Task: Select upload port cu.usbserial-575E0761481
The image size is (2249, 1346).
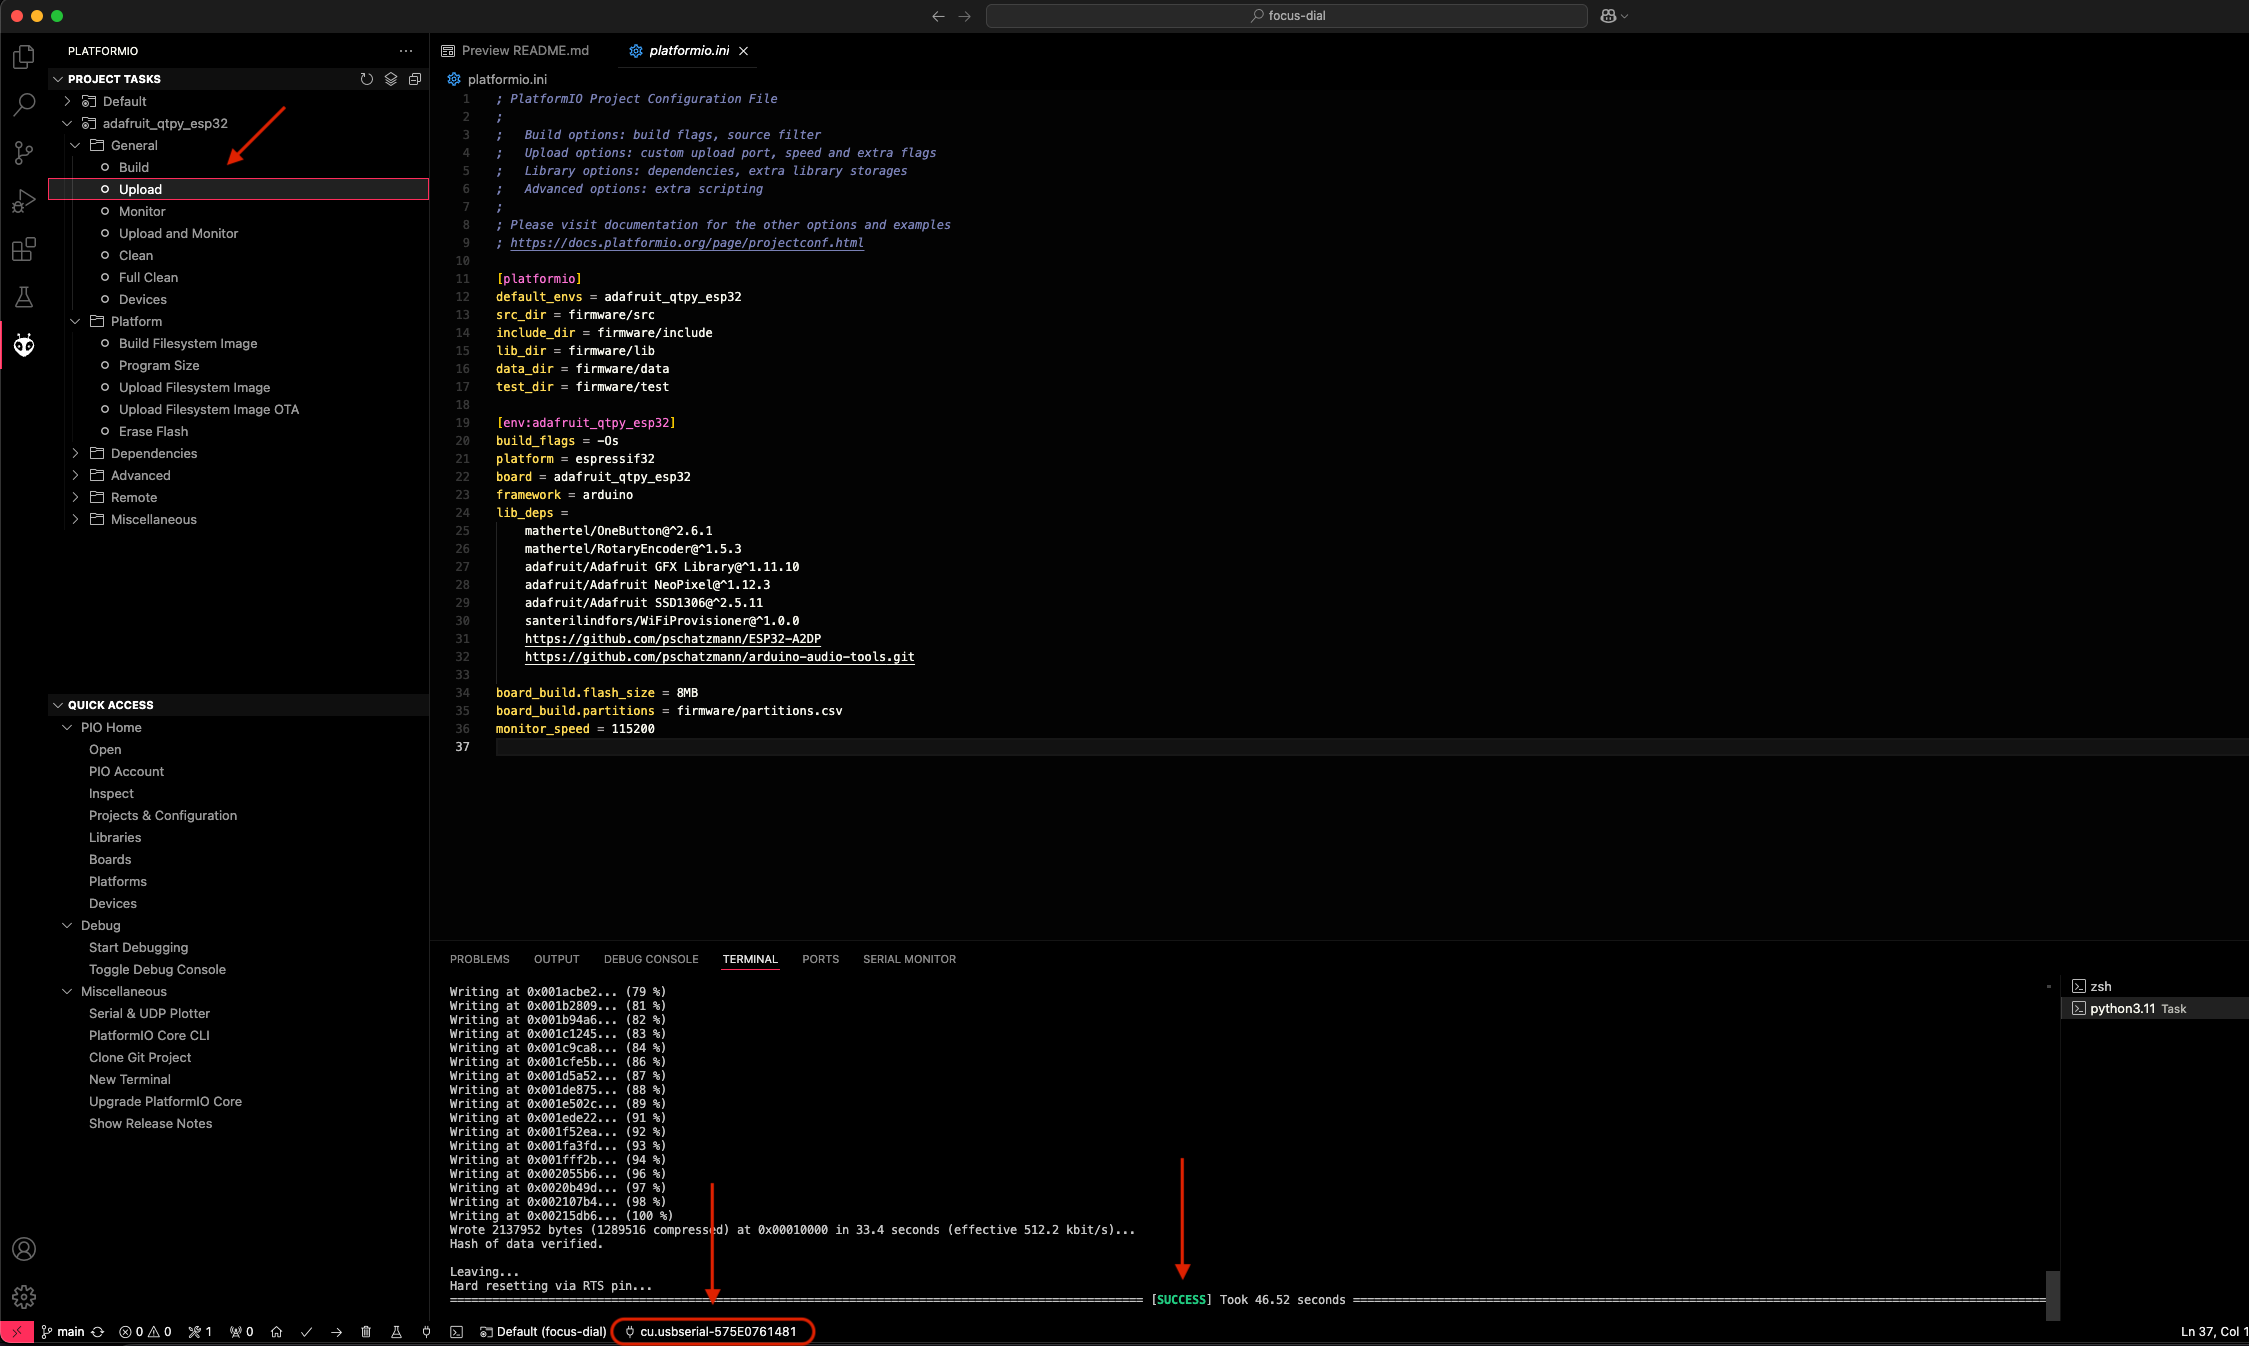Action: 711,1332
